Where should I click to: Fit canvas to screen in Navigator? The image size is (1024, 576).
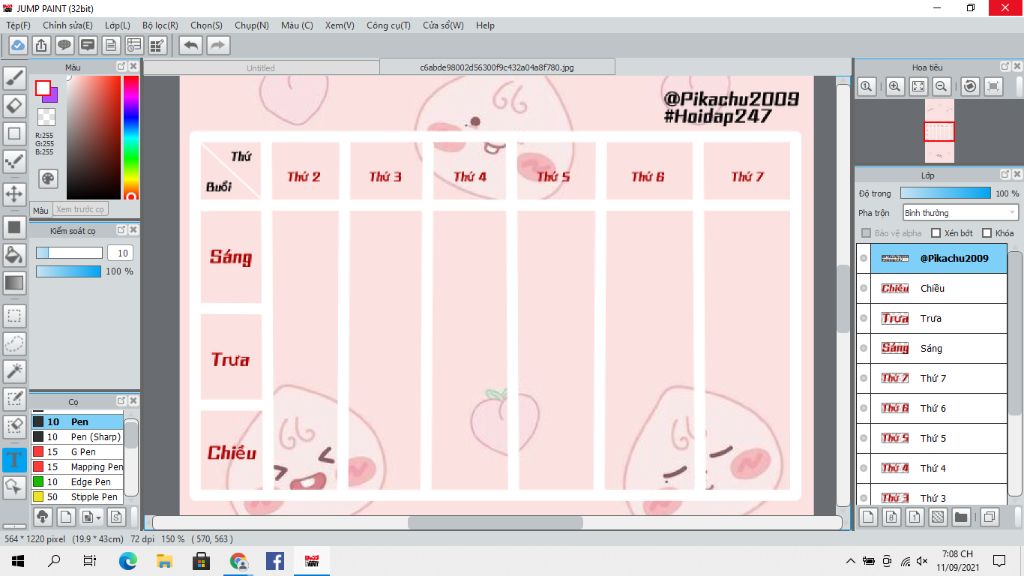(918, 86)
